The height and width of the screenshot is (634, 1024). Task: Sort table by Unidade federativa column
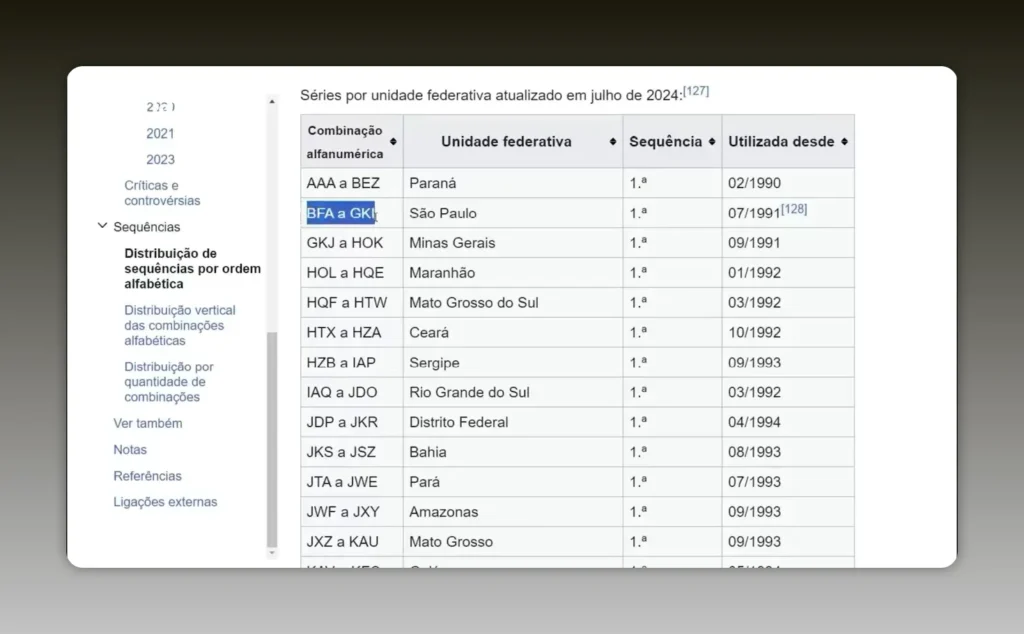point(613,142)
